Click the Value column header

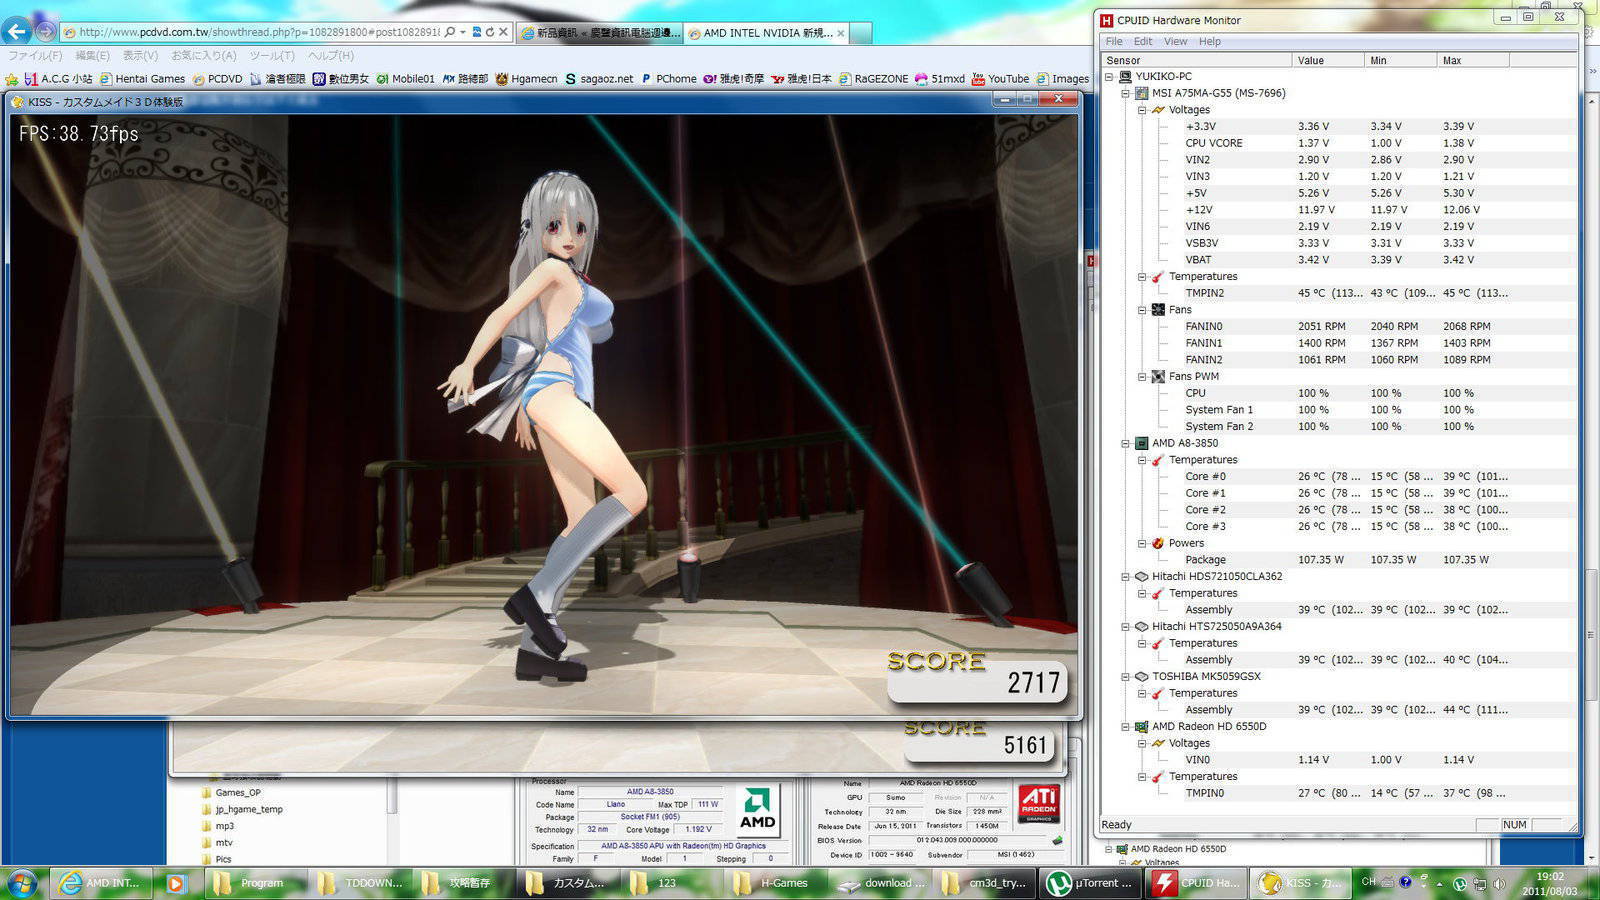tap(1328, 60)
